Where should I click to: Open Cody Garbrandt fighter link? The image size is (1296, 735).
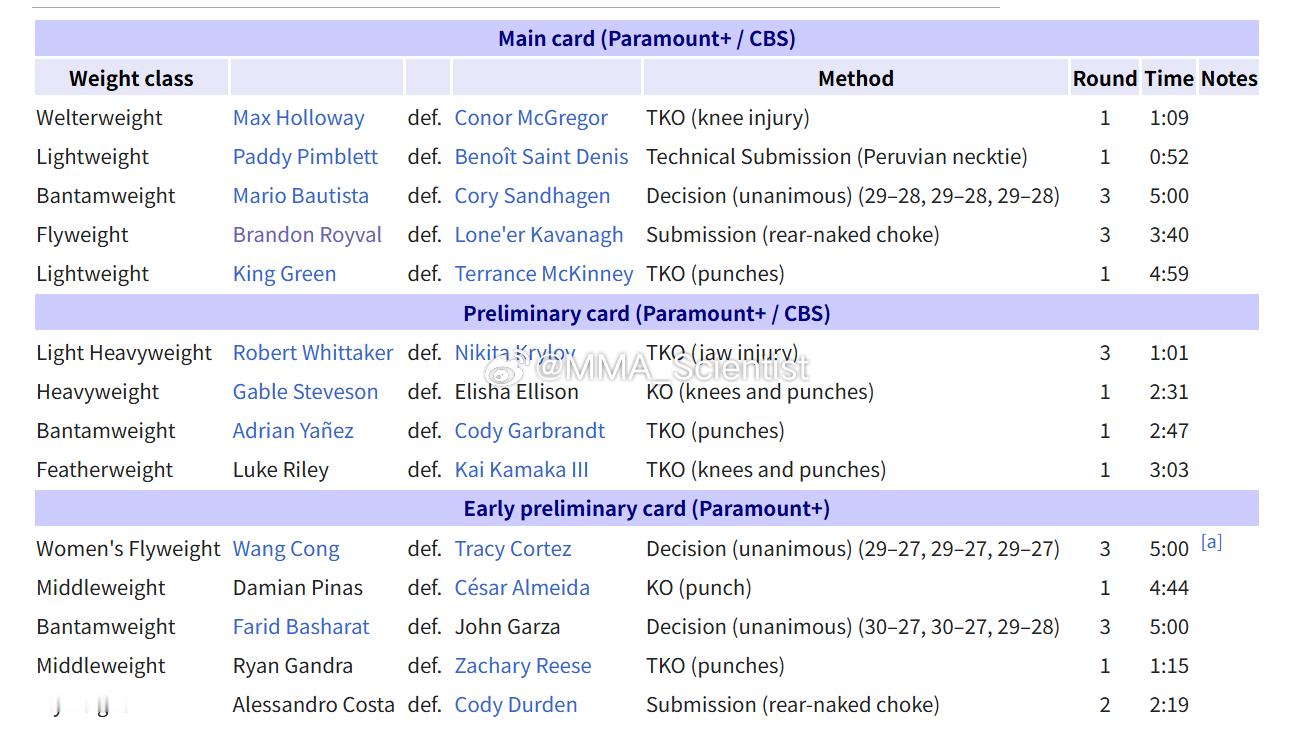point(529,431)
